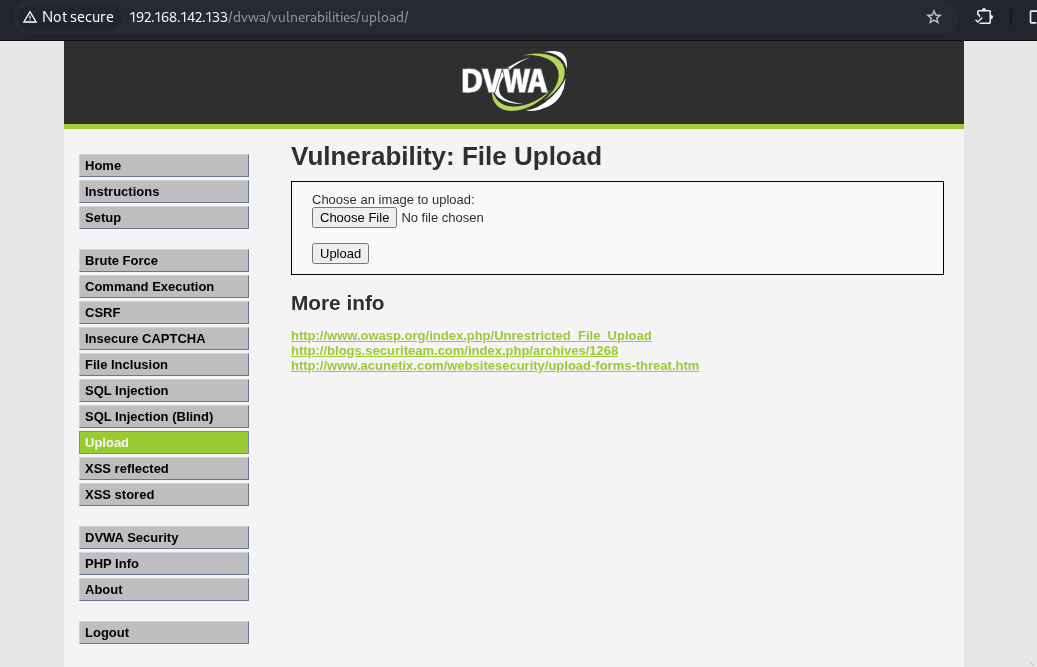Open Insecure CAPTCHA menu entry

click(x=164, y=338)
